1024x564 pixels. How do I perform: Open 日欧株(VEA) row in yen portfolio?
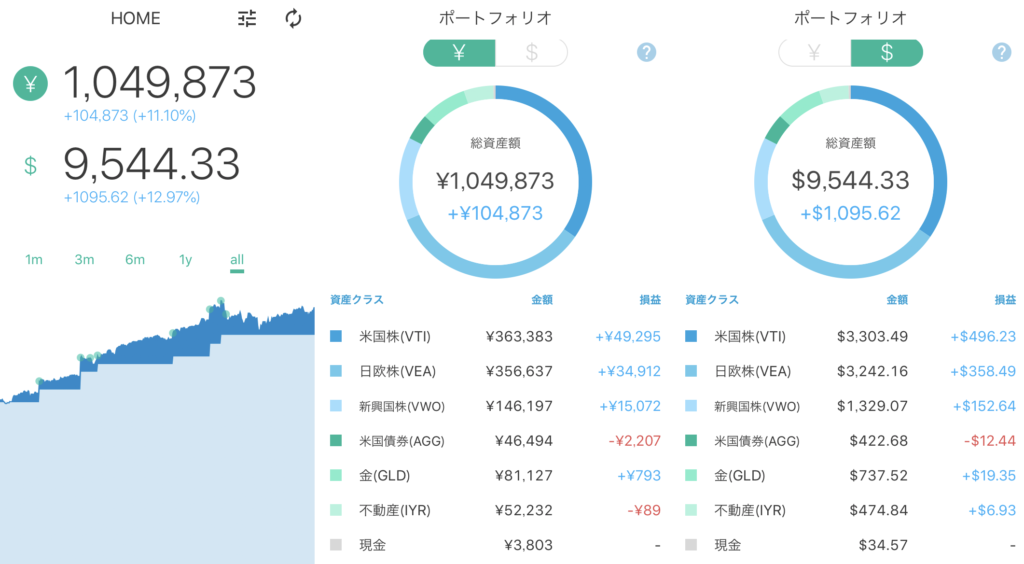coord(495,371)
